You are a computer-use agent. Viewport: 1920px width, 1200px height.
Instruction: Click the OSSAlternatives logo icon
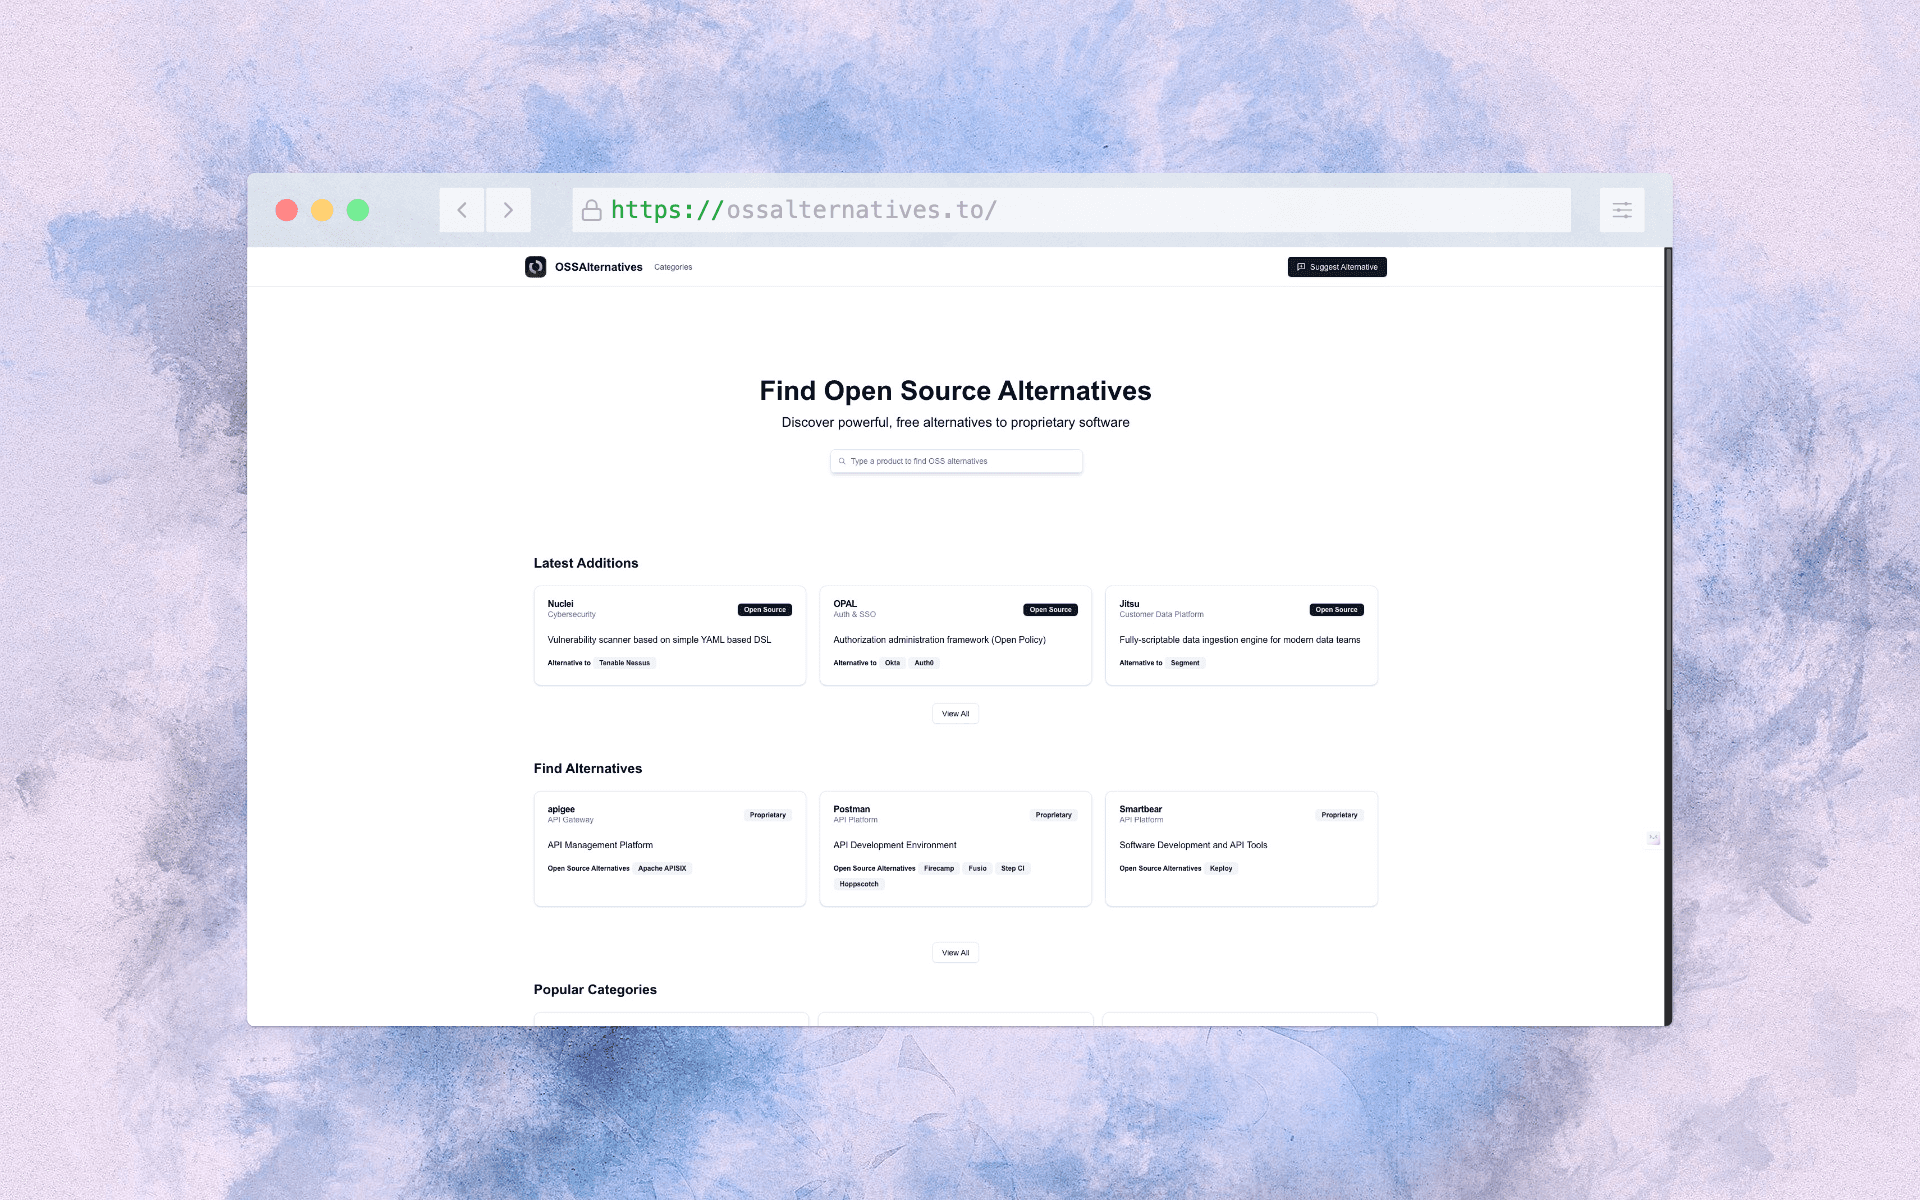click(x=535, y=267)
